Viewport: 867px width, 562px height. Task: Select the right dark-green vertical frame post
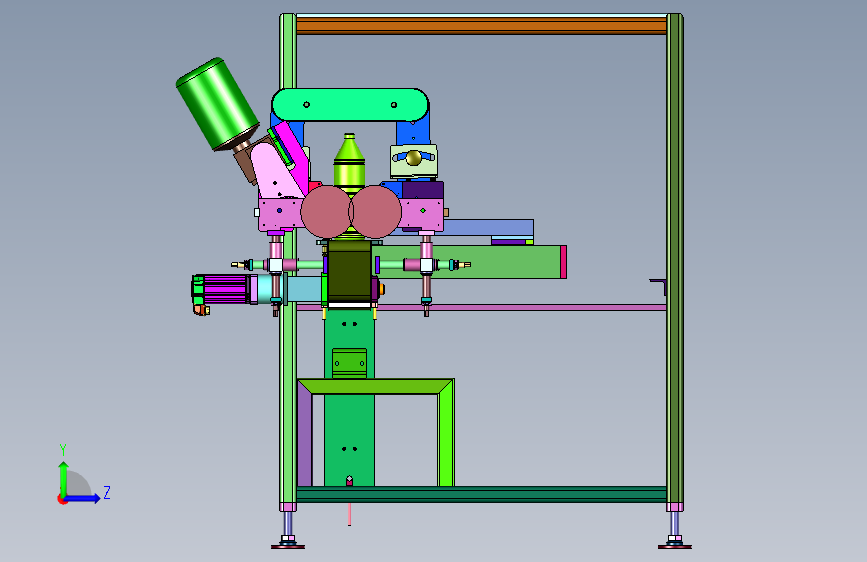tap(675, 259)
